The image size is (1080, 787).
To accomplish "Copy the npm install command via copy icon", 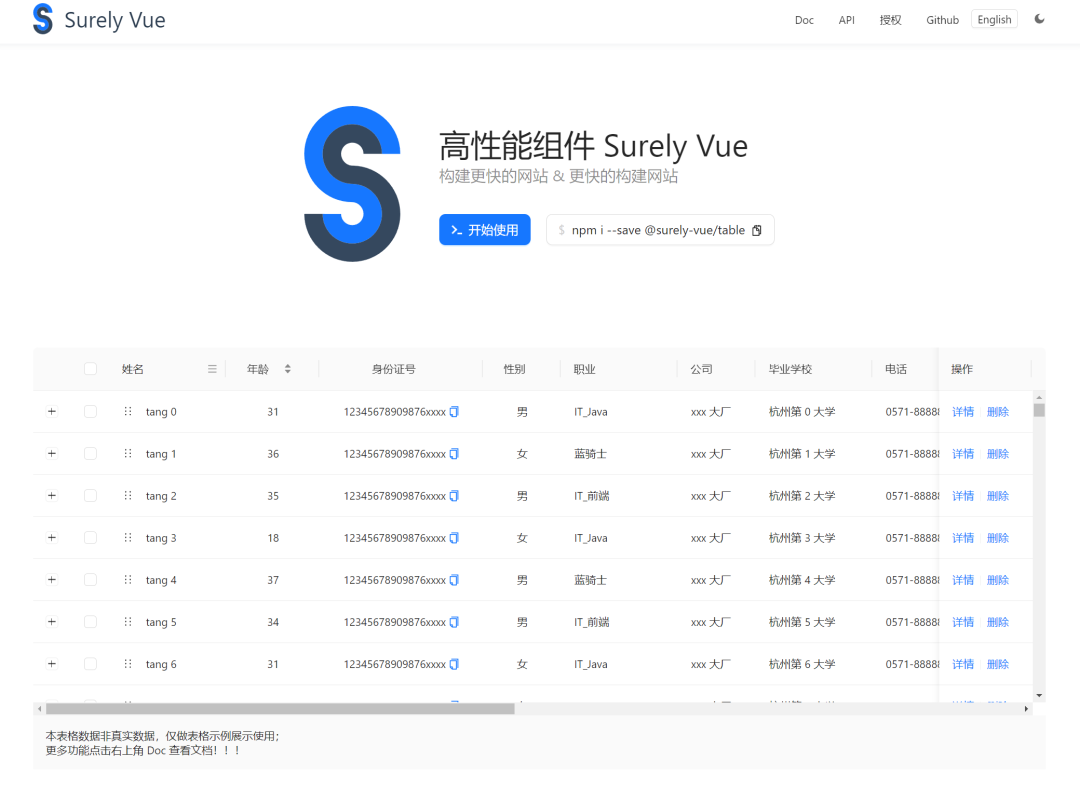I will pos(758,229).
